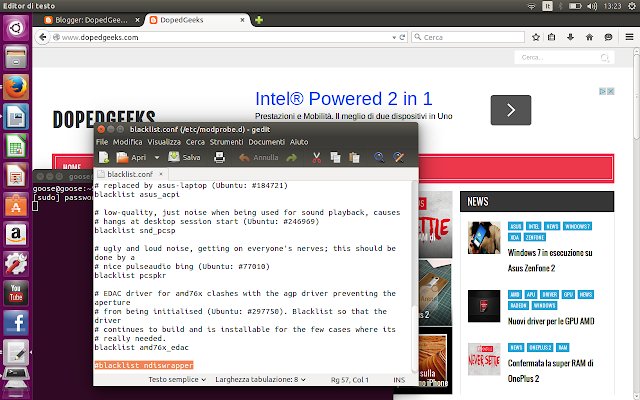Create a new document in gedit toolbar

(x=104, y=157)
